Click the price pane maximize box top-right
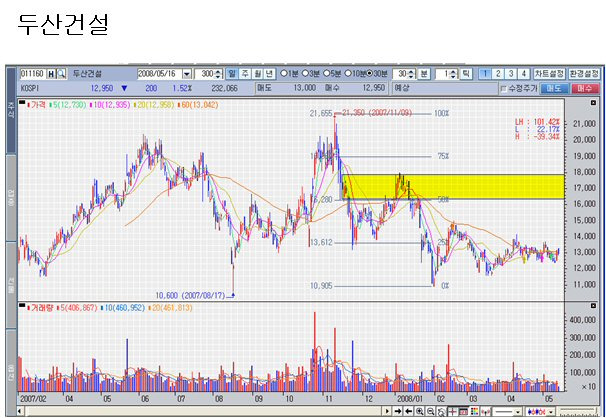Screen dimensions: 606x418 593,103
